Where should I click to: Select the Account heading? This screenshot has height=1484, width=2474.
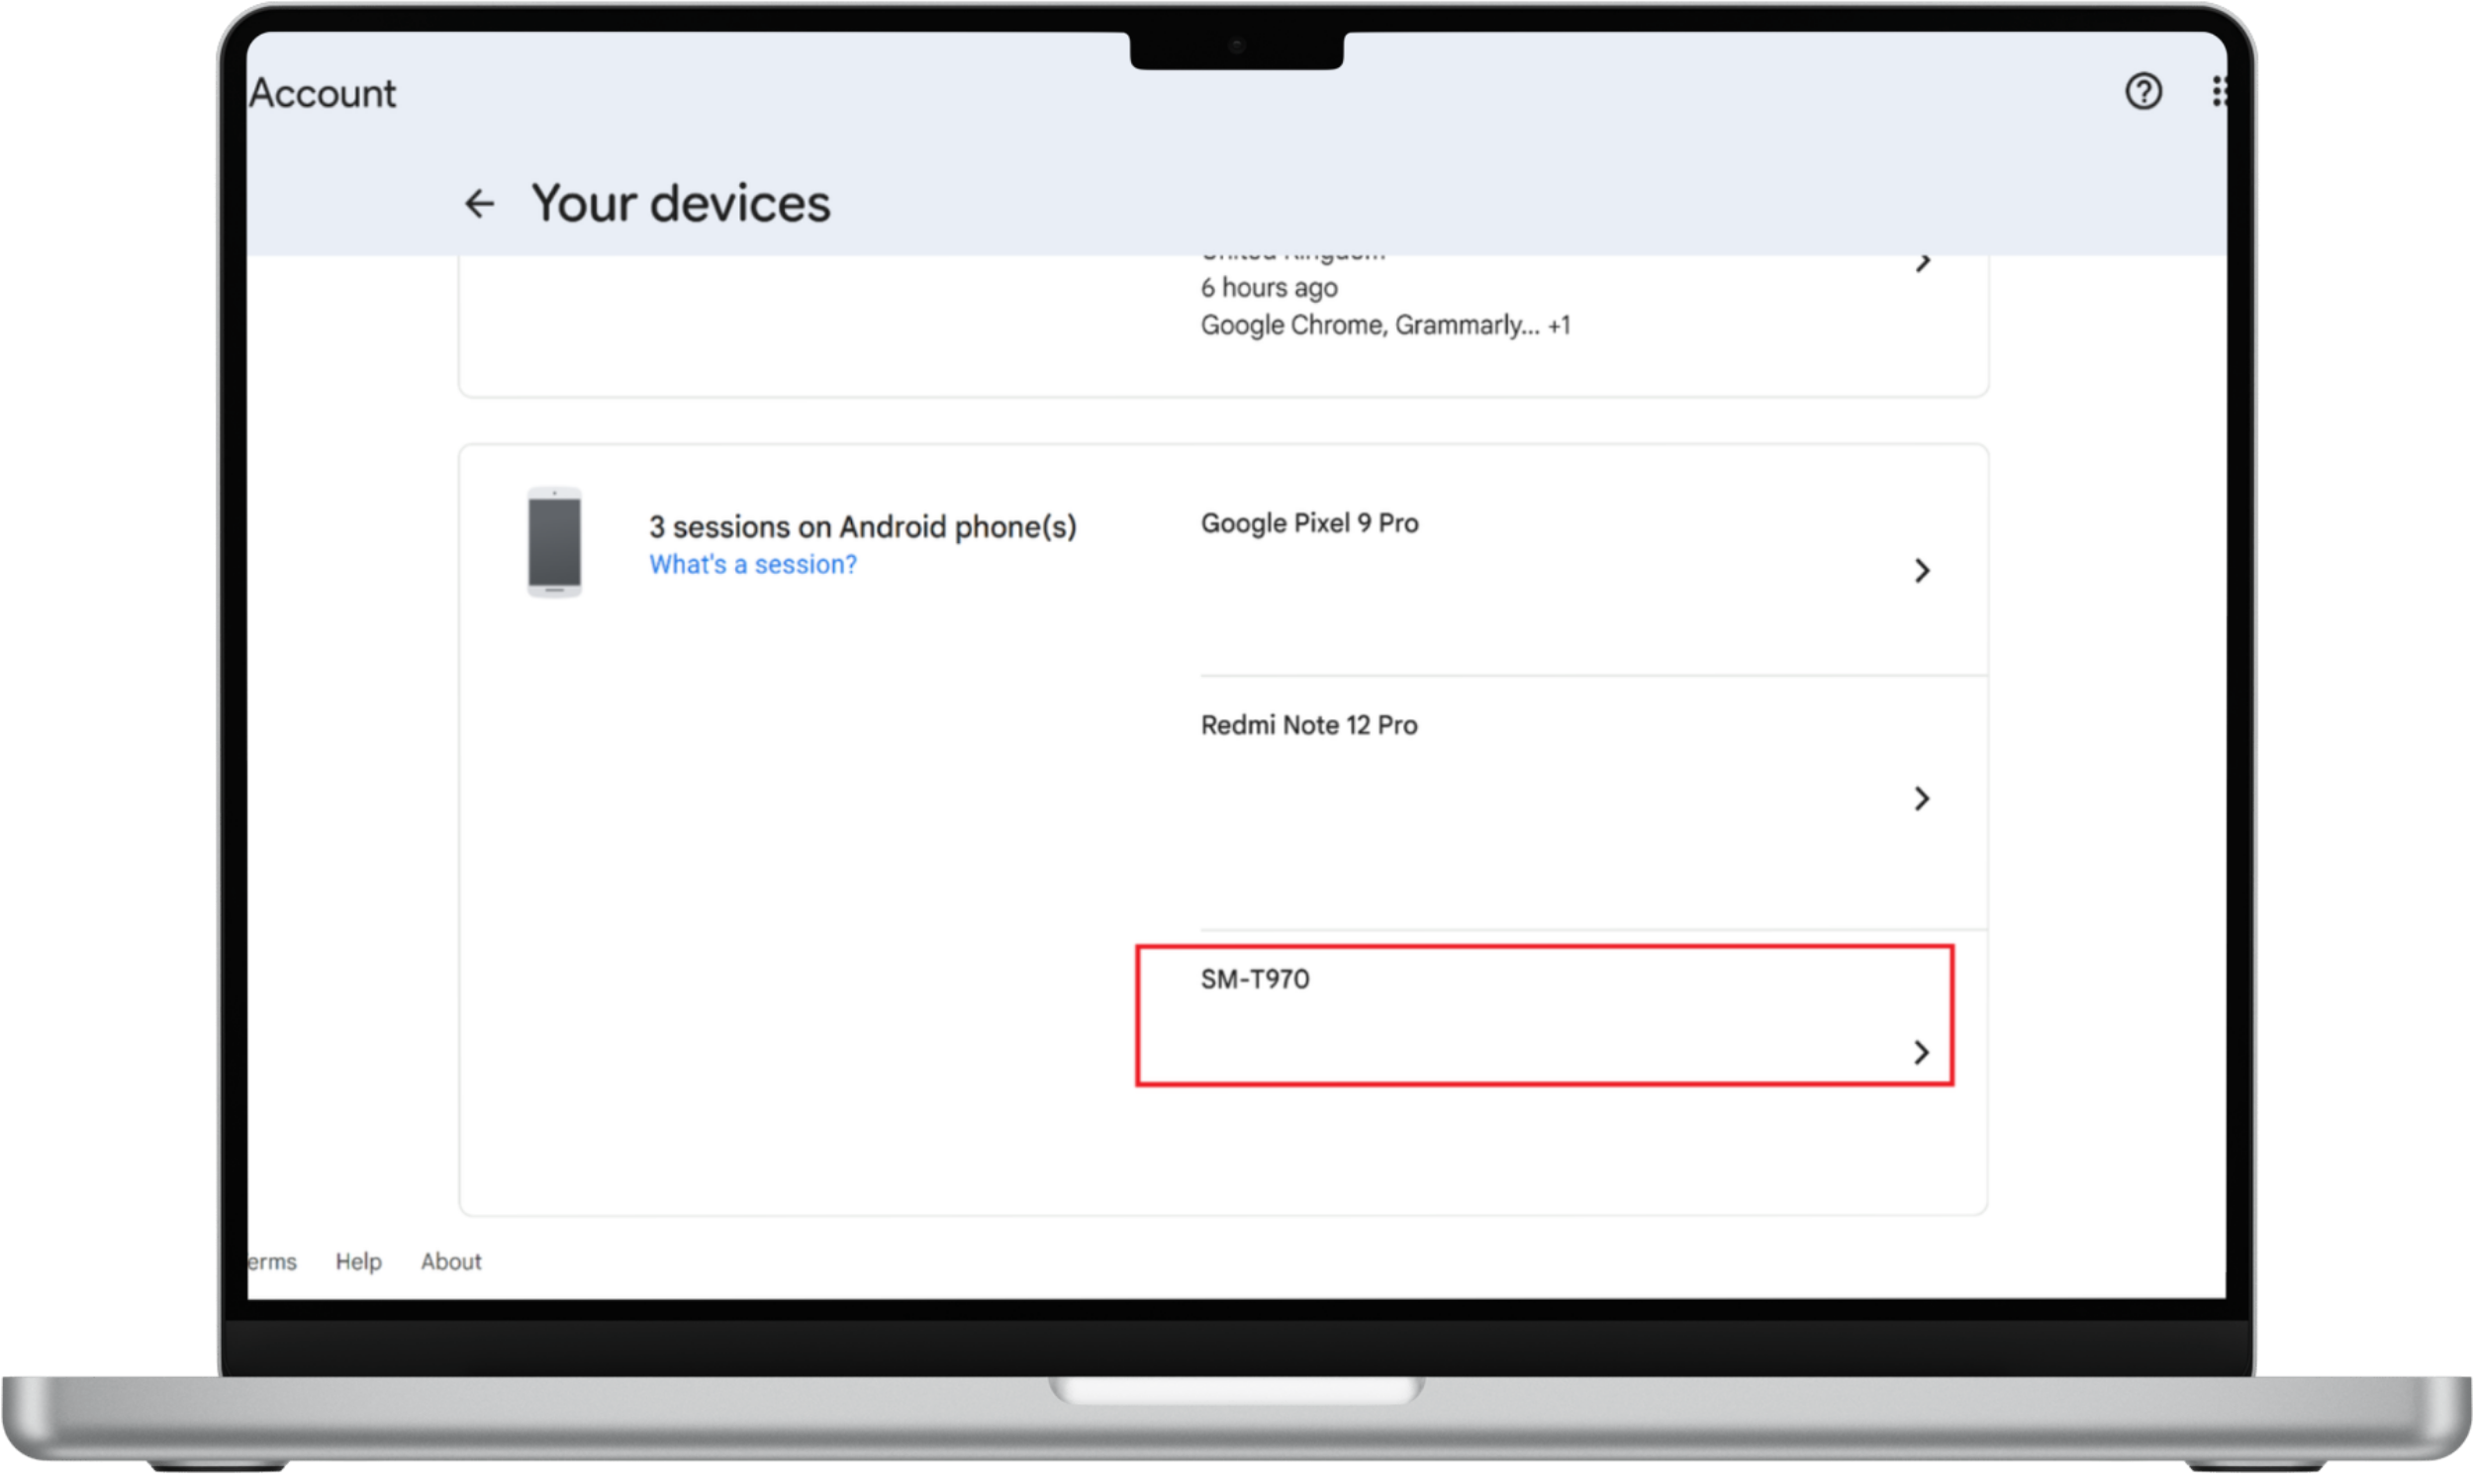322,92
